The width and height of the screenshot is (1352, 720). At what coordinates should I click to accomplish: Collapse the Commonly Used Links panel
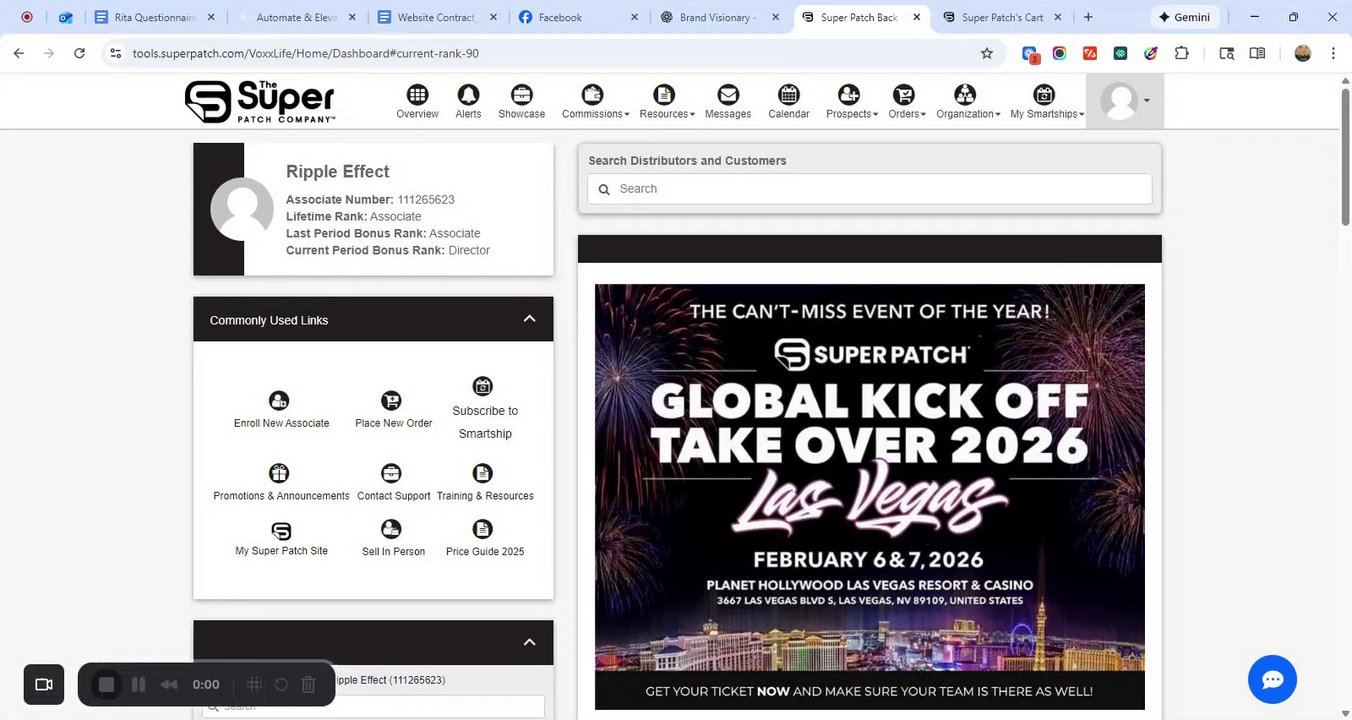click(529, 319)
